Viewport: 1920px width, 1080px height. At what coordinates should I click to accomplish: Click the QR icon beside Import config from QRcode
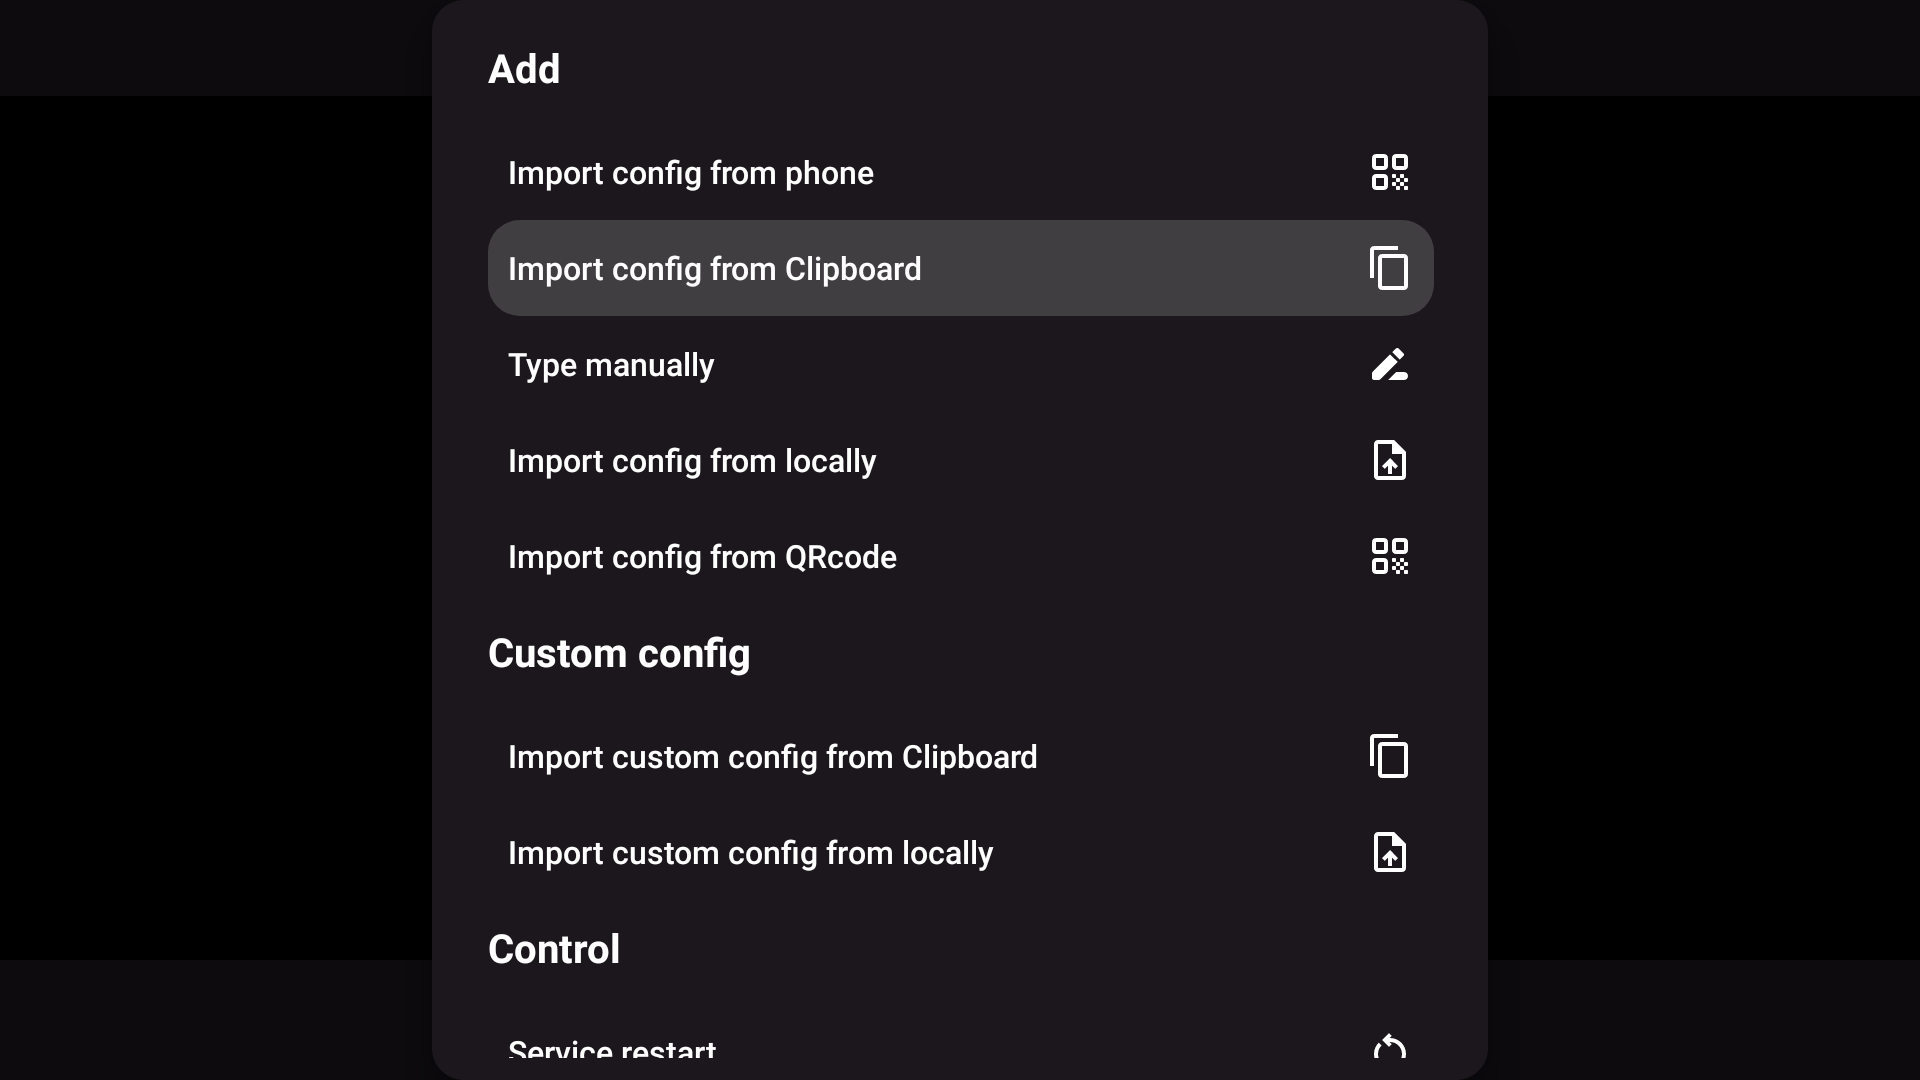tap(1389, 556)
